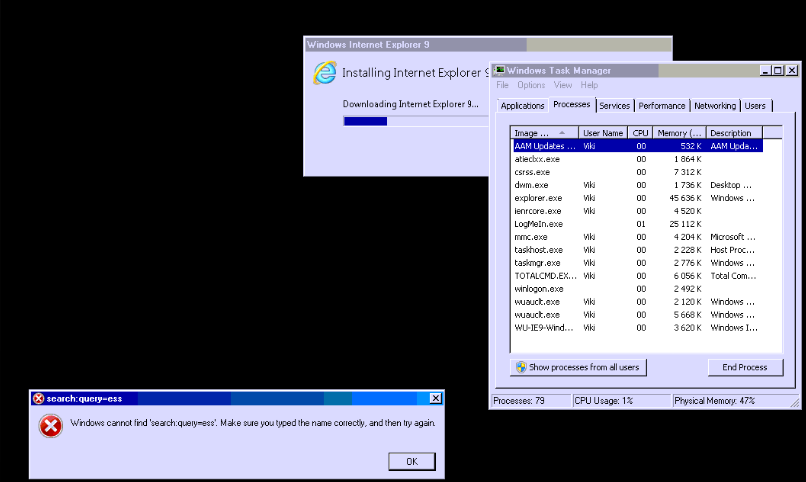Sort by the CPU column header
This screenshot has width=806, height=482.
tap(640, 133)
